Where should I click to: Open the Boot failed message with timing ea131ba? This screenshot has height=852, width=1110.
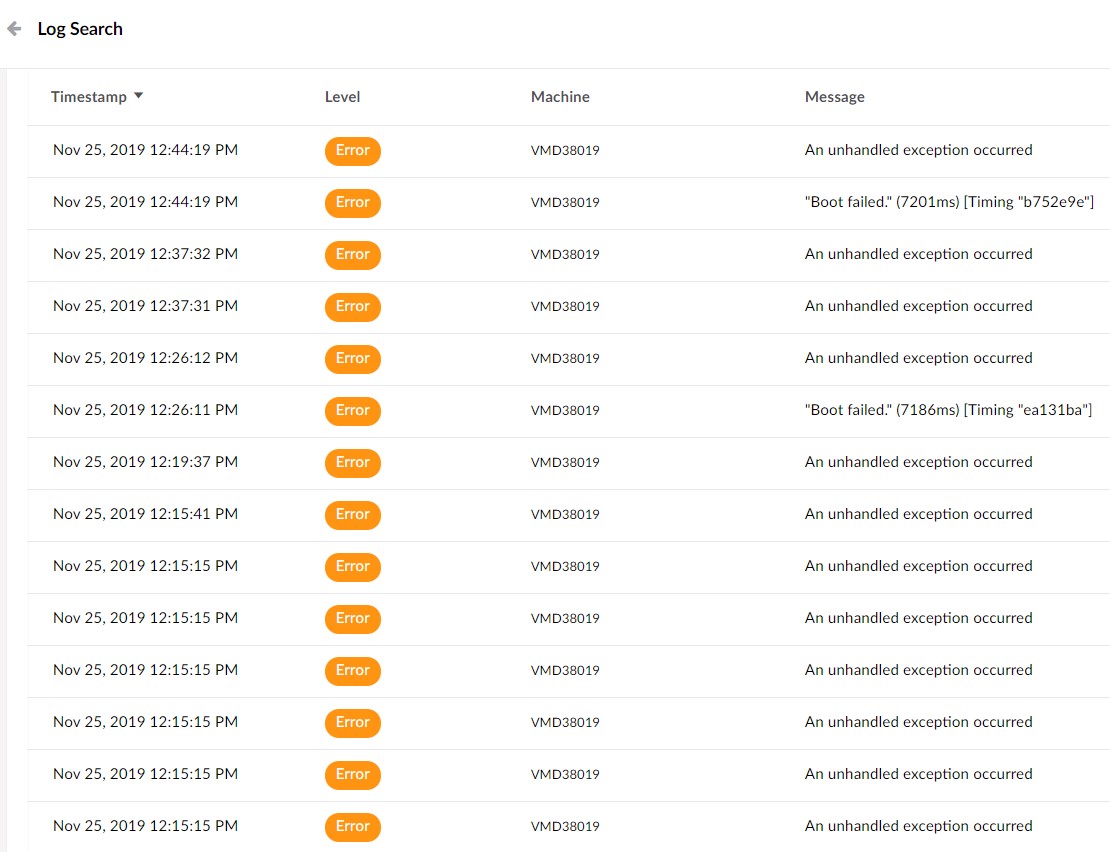(x=948, y=410)
